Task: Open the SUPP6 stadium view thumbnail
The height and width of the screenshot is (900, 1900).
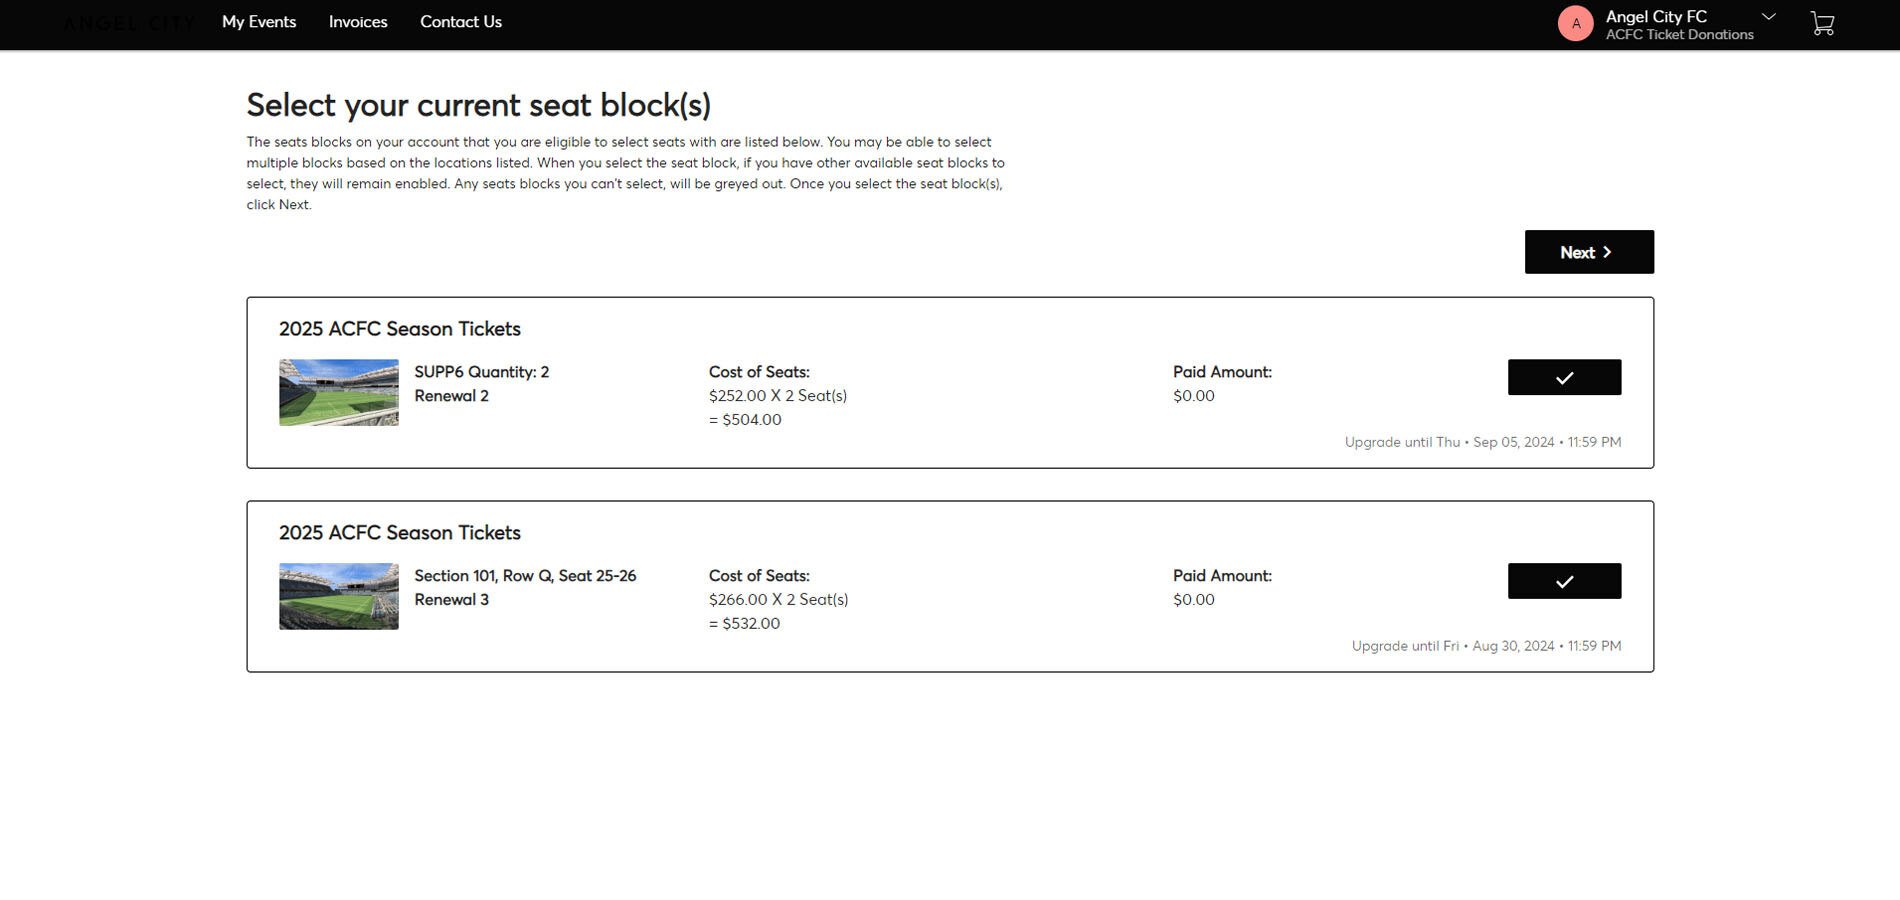Action: click(x=339, y=392)
